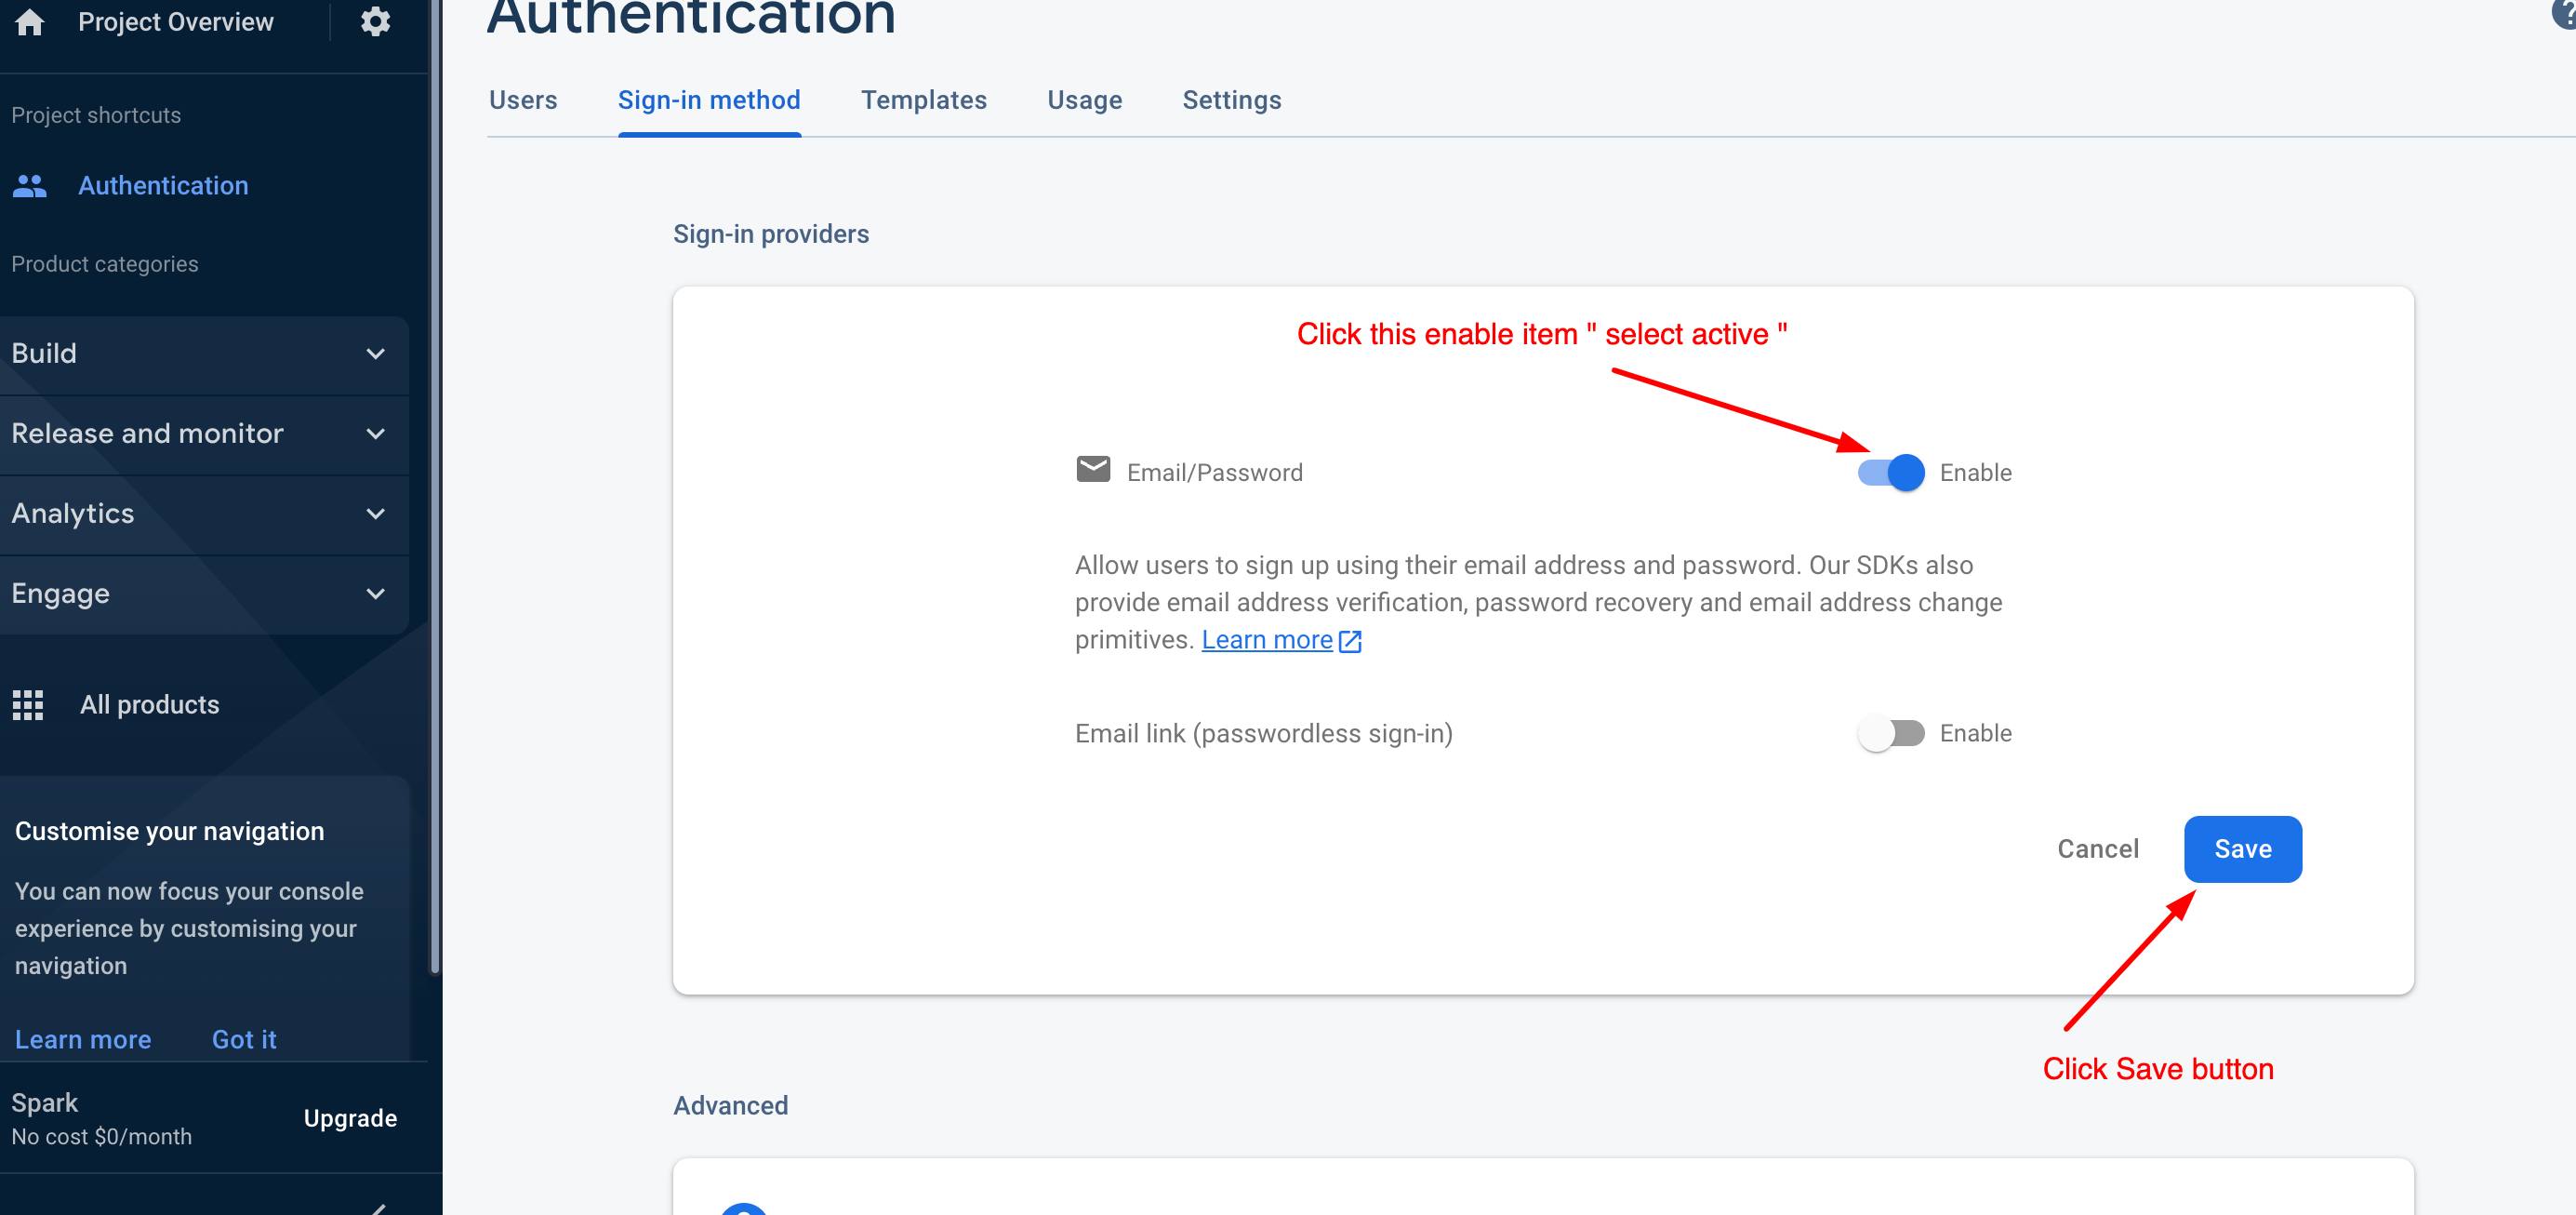
Task: Click the Save button
Action: click(2242, 849)
